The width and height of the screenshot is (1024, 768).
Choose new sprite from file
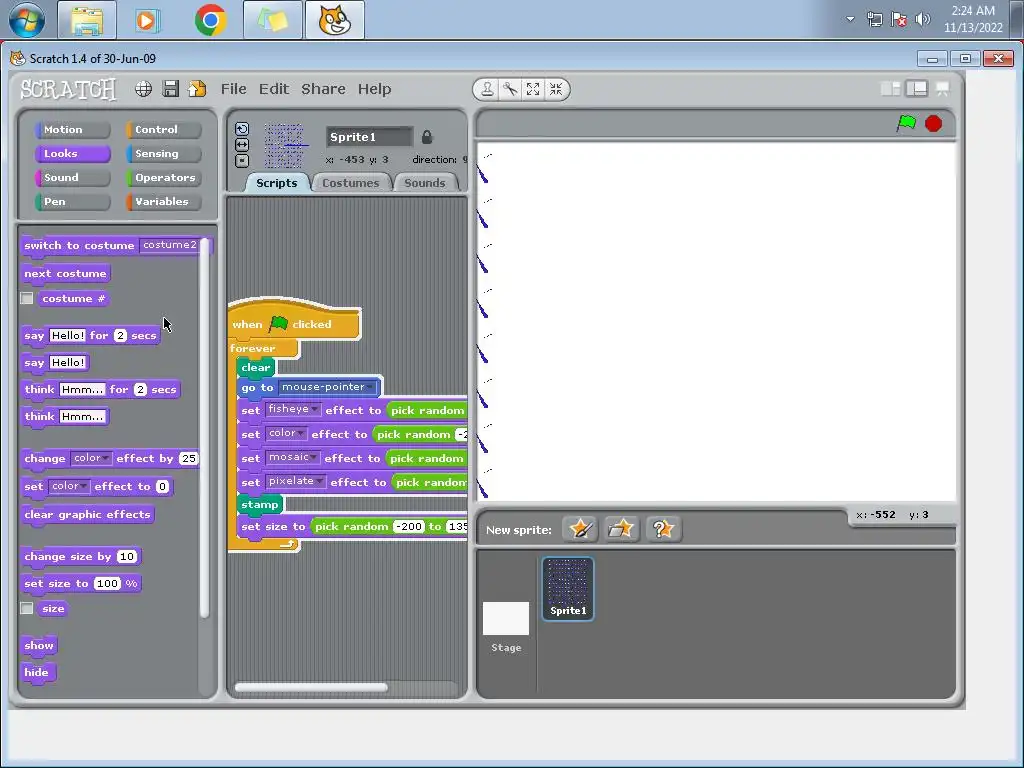pos(621,529)
